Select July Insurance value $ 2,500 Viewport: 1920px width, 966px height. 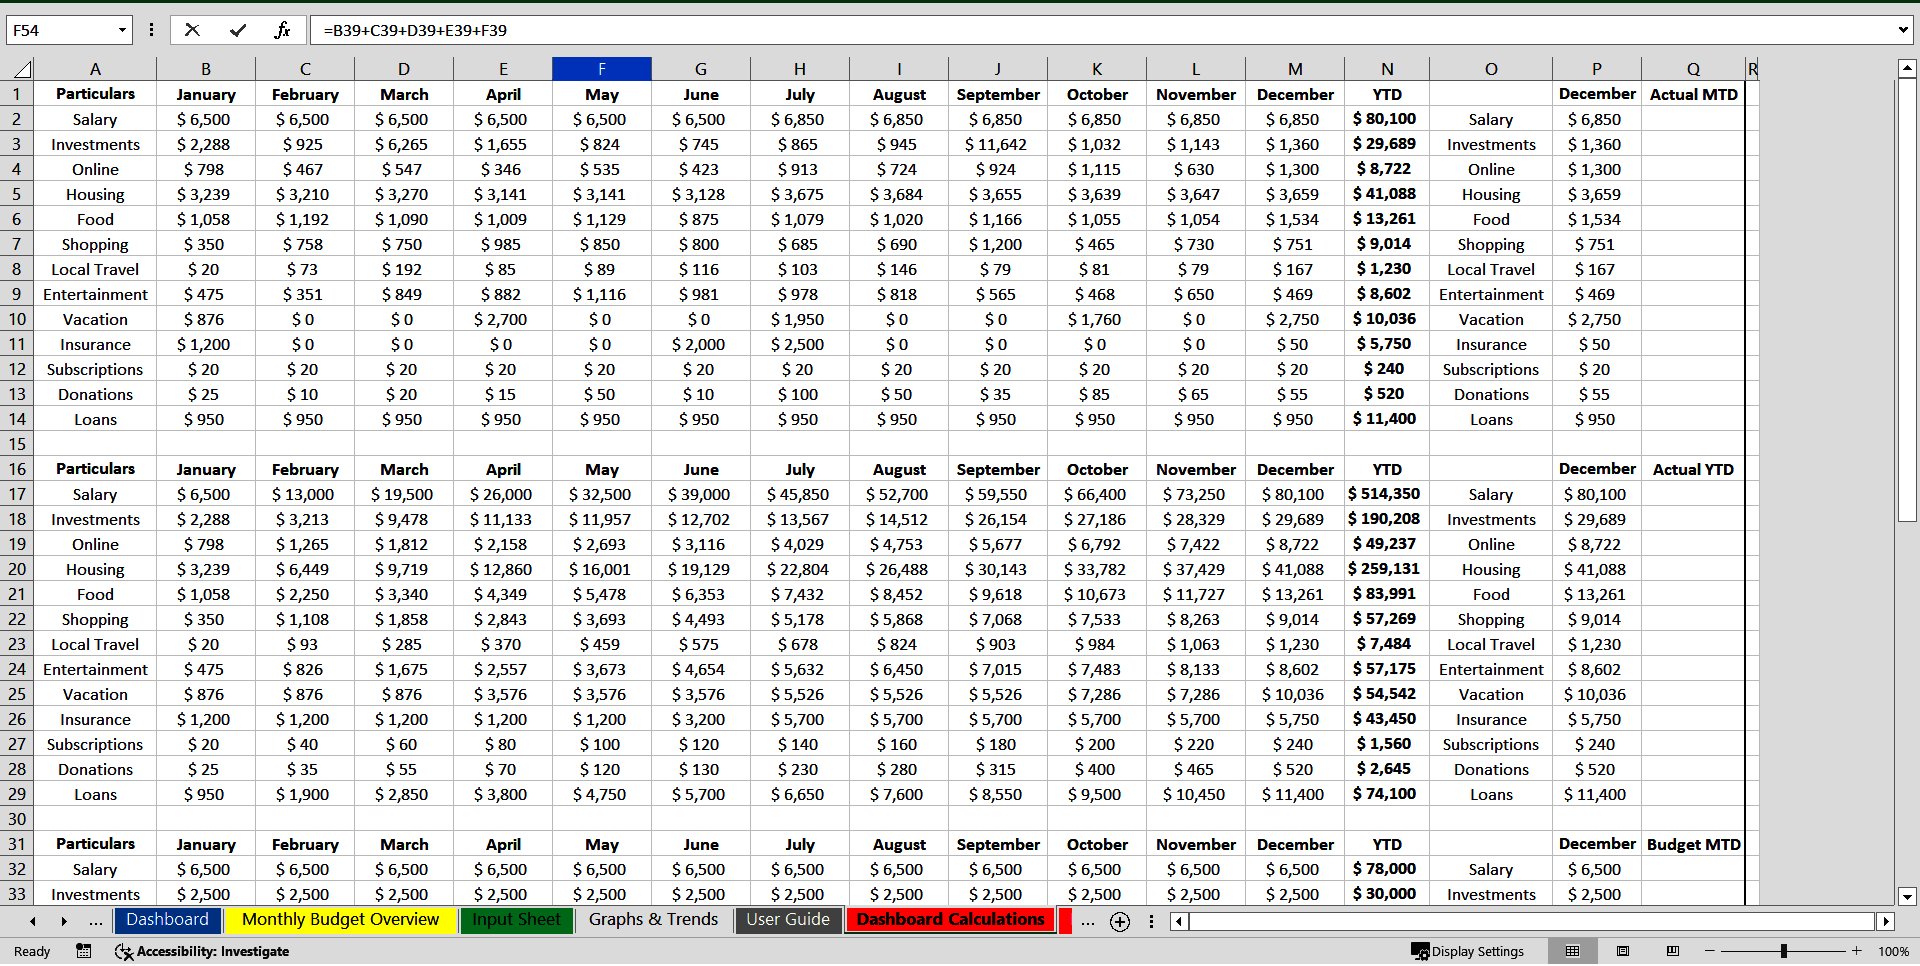(x=799, y=344)
